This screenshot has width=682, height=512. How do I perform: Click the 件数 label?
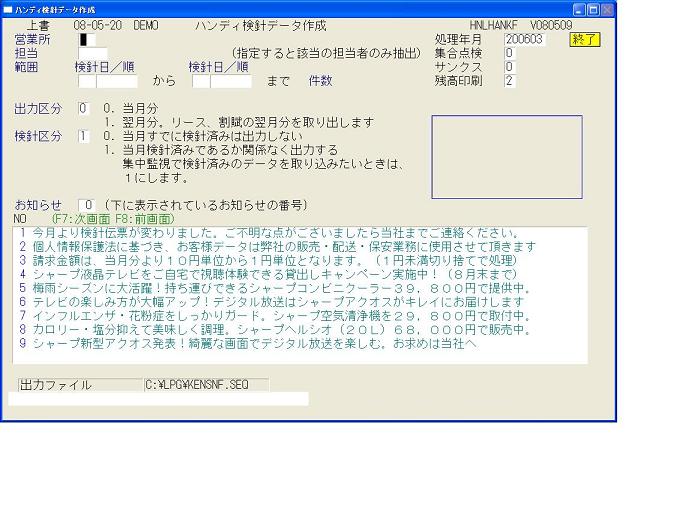pyautogui.click(x=321, y=81)
